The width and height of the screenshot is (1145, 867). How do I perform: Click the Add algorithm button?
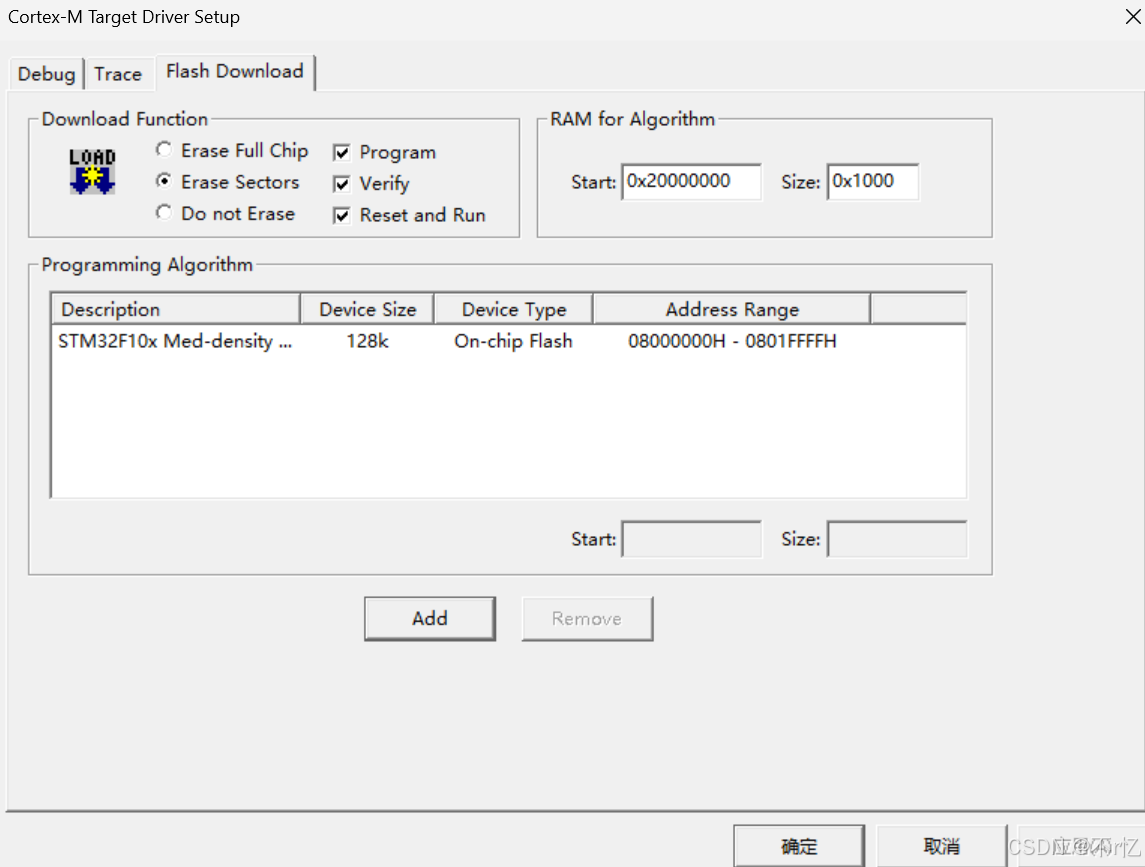pos(430,619)
